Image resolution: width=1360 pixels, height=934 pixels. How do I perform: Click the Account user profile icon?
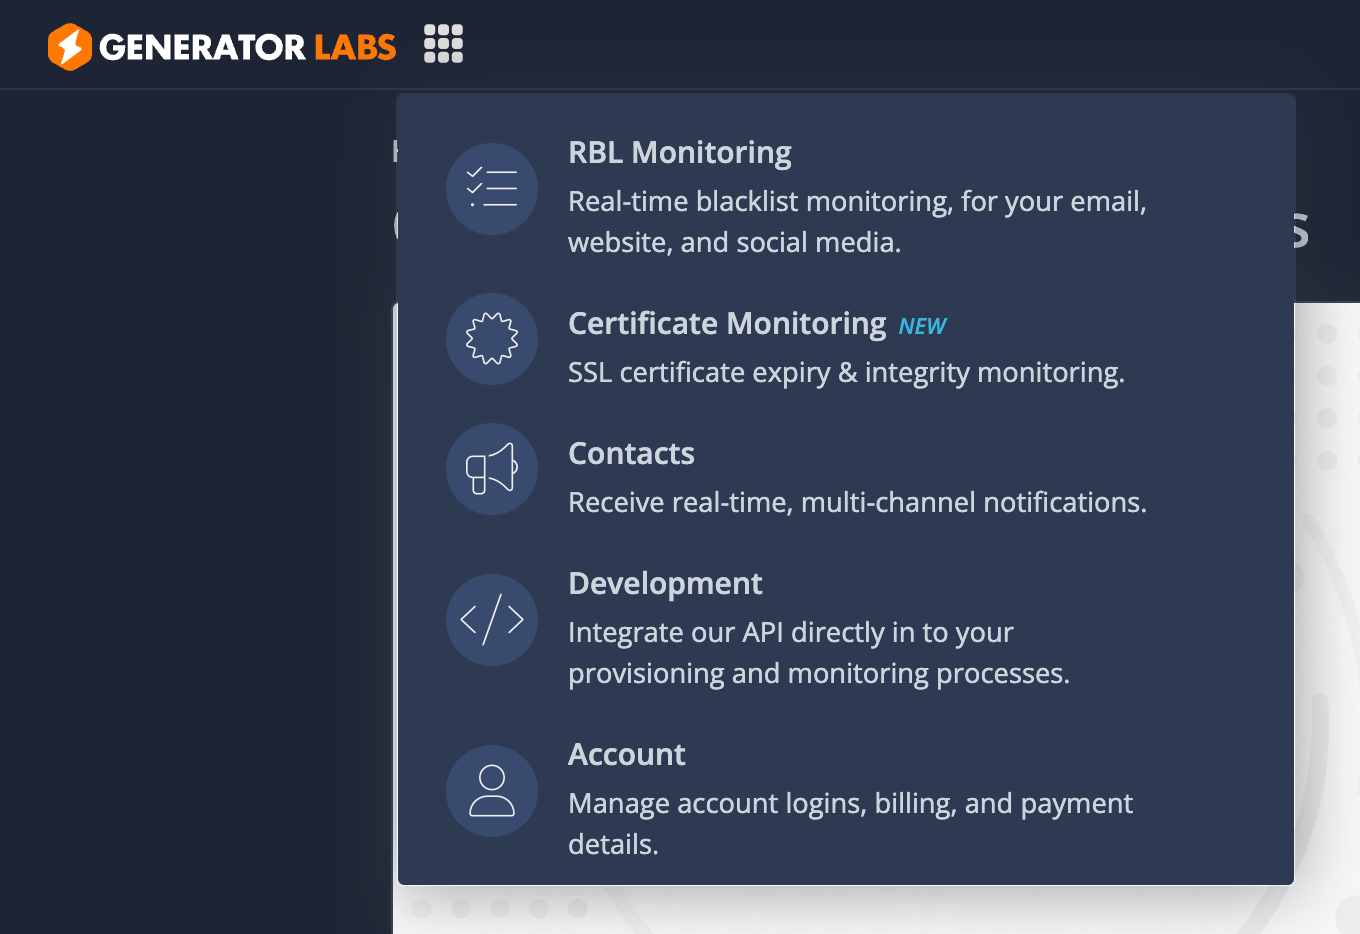pyautogui.click(x=492, y=791)
